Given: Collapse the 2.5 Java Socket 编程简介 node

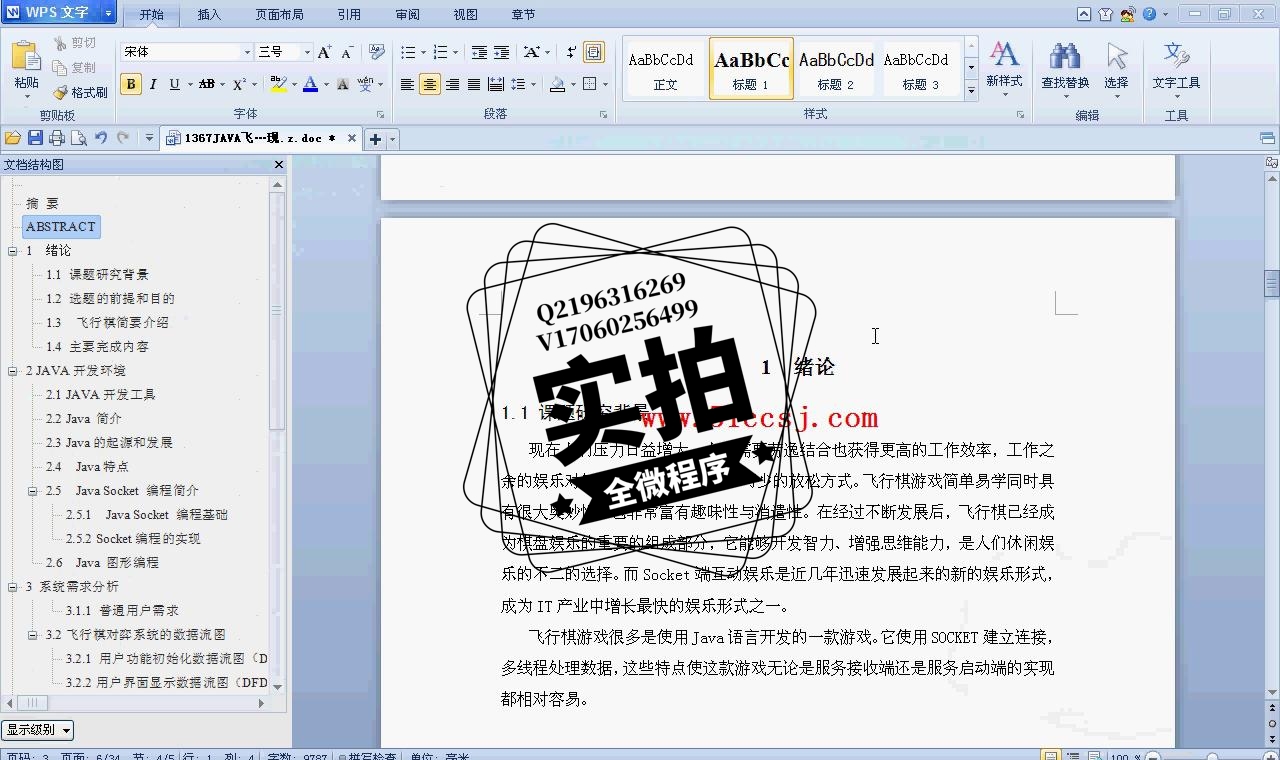Looking at the screenshot, I should (x=33, y=491).
